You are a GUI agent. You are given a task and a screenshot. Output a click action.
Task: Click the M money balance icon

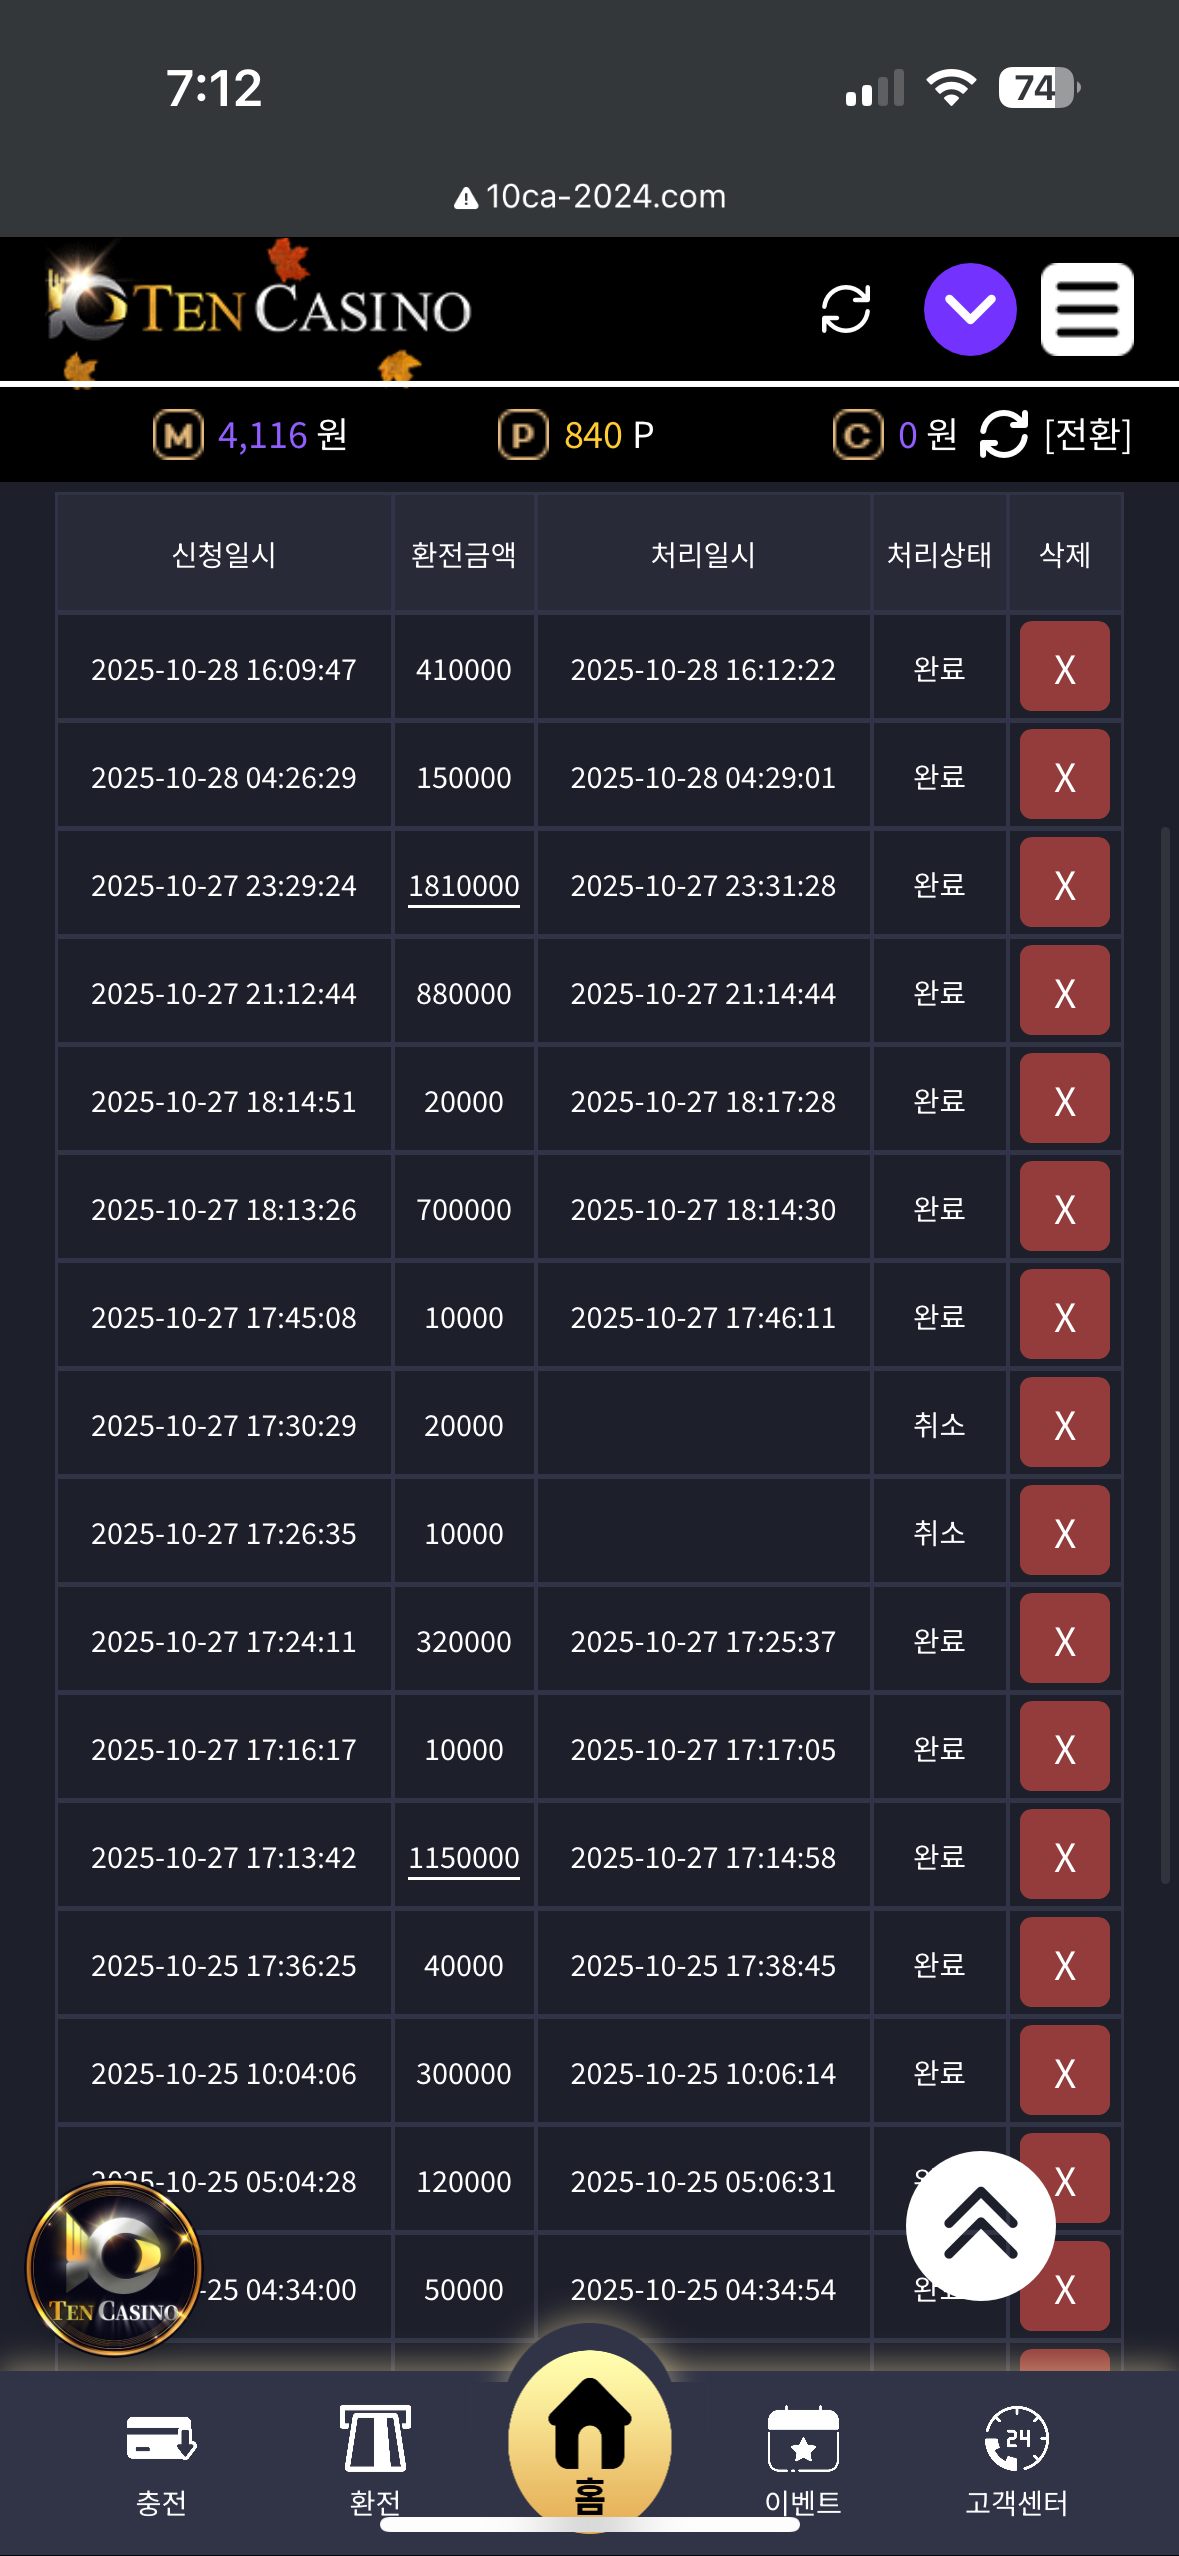point(178,436)
